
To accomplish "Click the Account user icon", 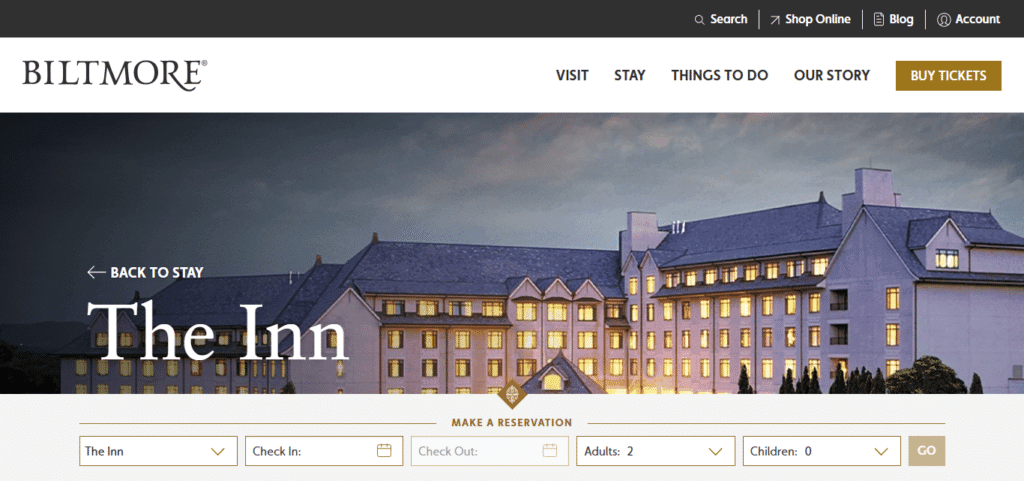I will tap(943, 20).
